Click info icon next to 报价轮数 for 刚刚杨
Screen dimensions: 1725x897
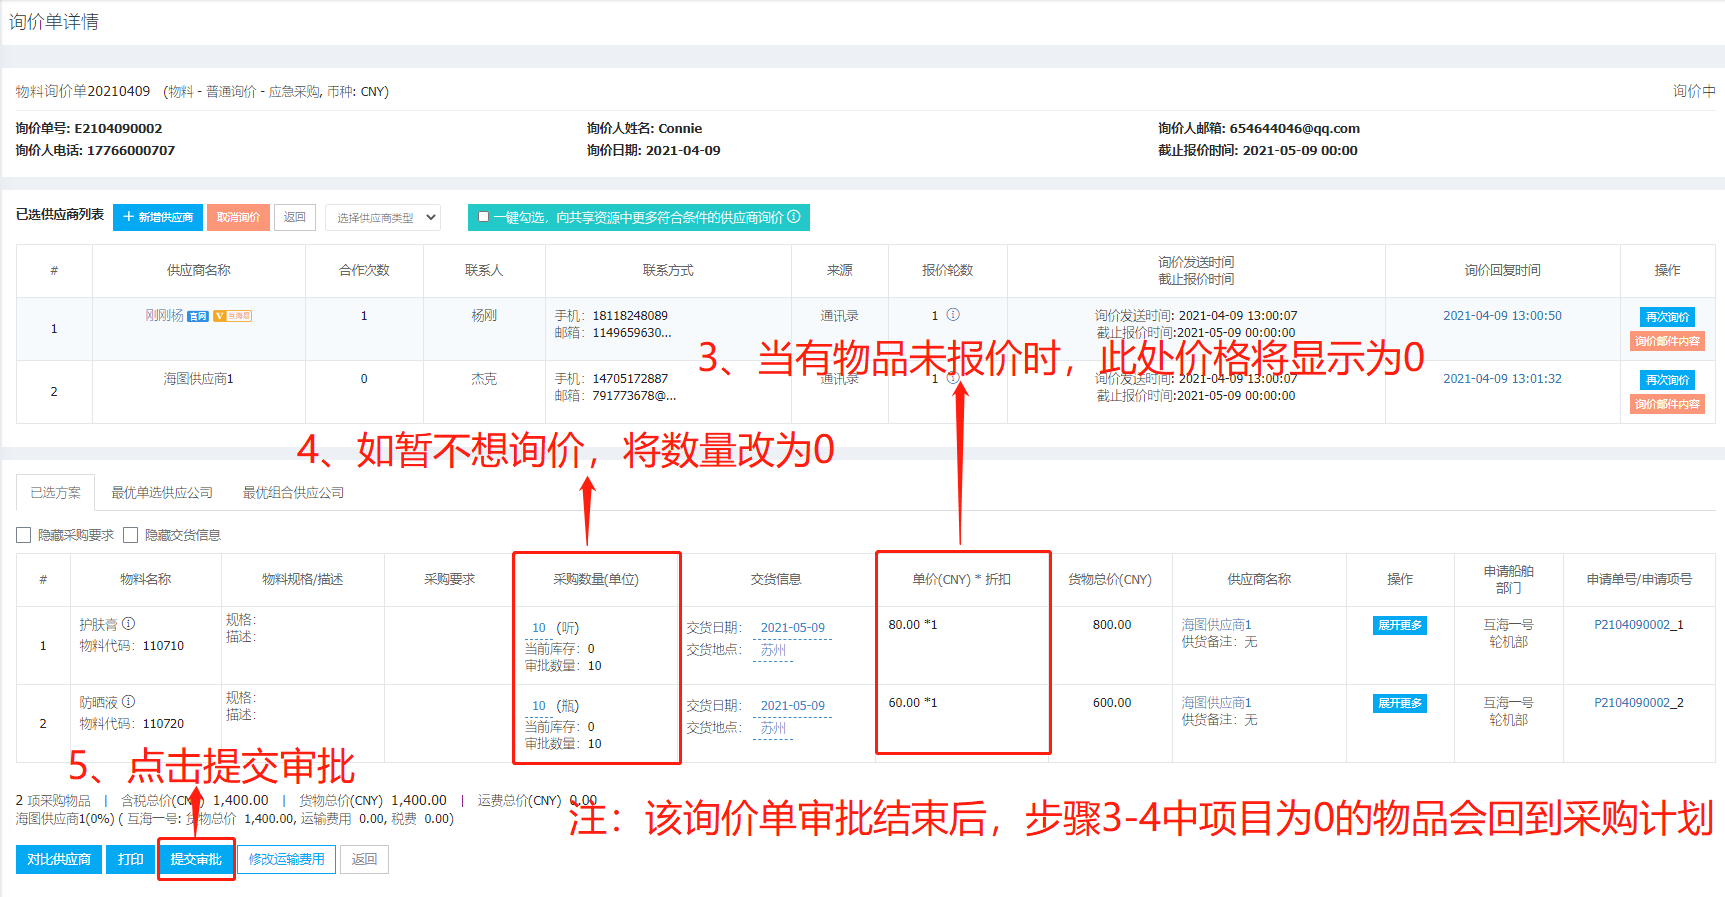pos(953,315)
